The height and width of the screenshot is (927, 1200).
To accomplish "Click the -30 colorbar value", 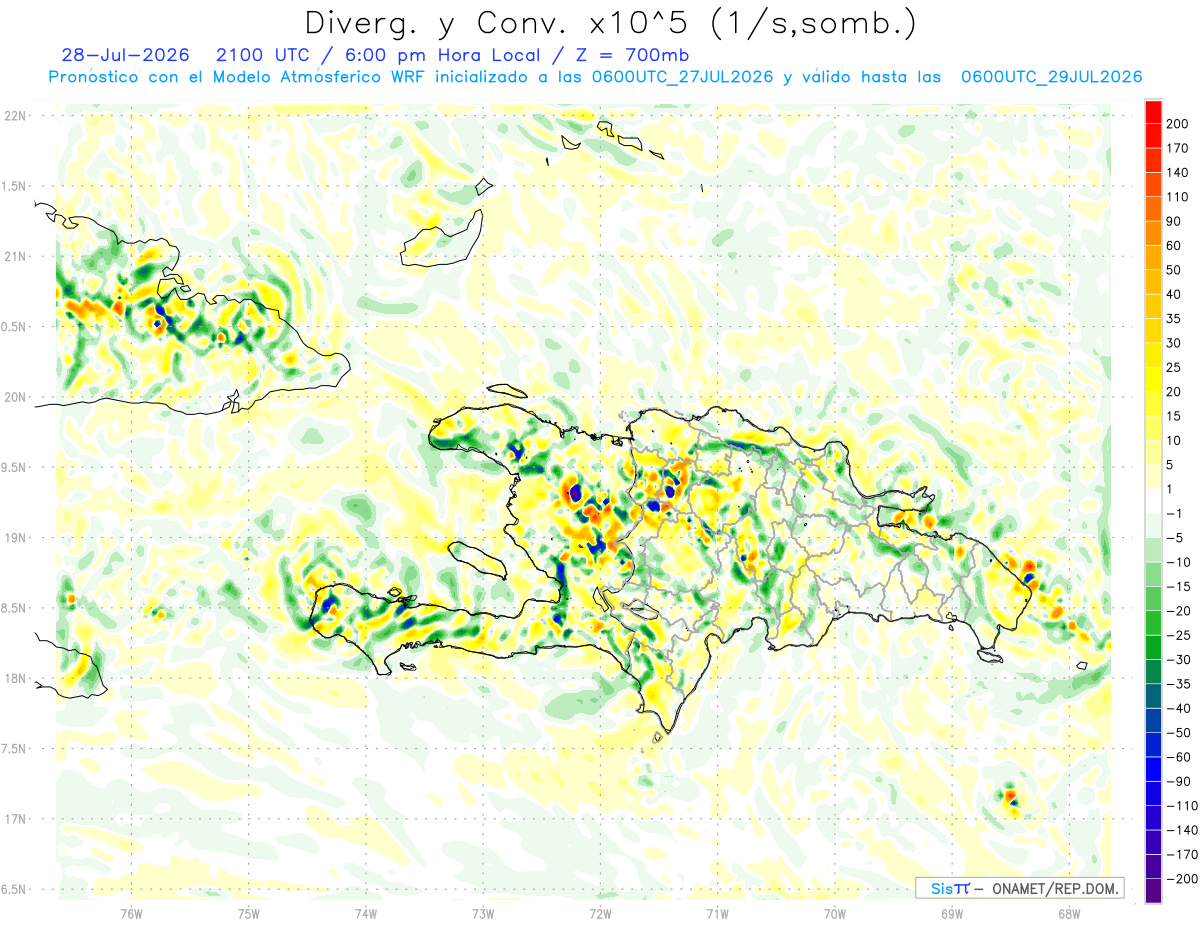I will (1177, 661).
